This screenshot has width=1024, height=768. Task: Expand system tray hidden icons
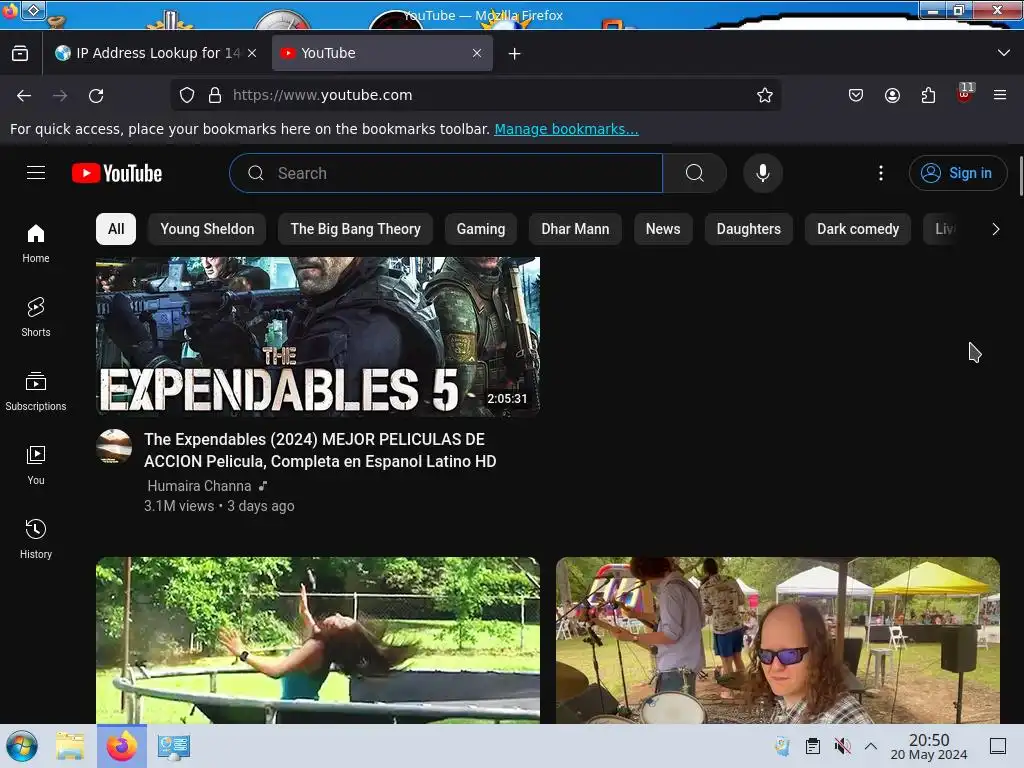click(x=871, y=746)
